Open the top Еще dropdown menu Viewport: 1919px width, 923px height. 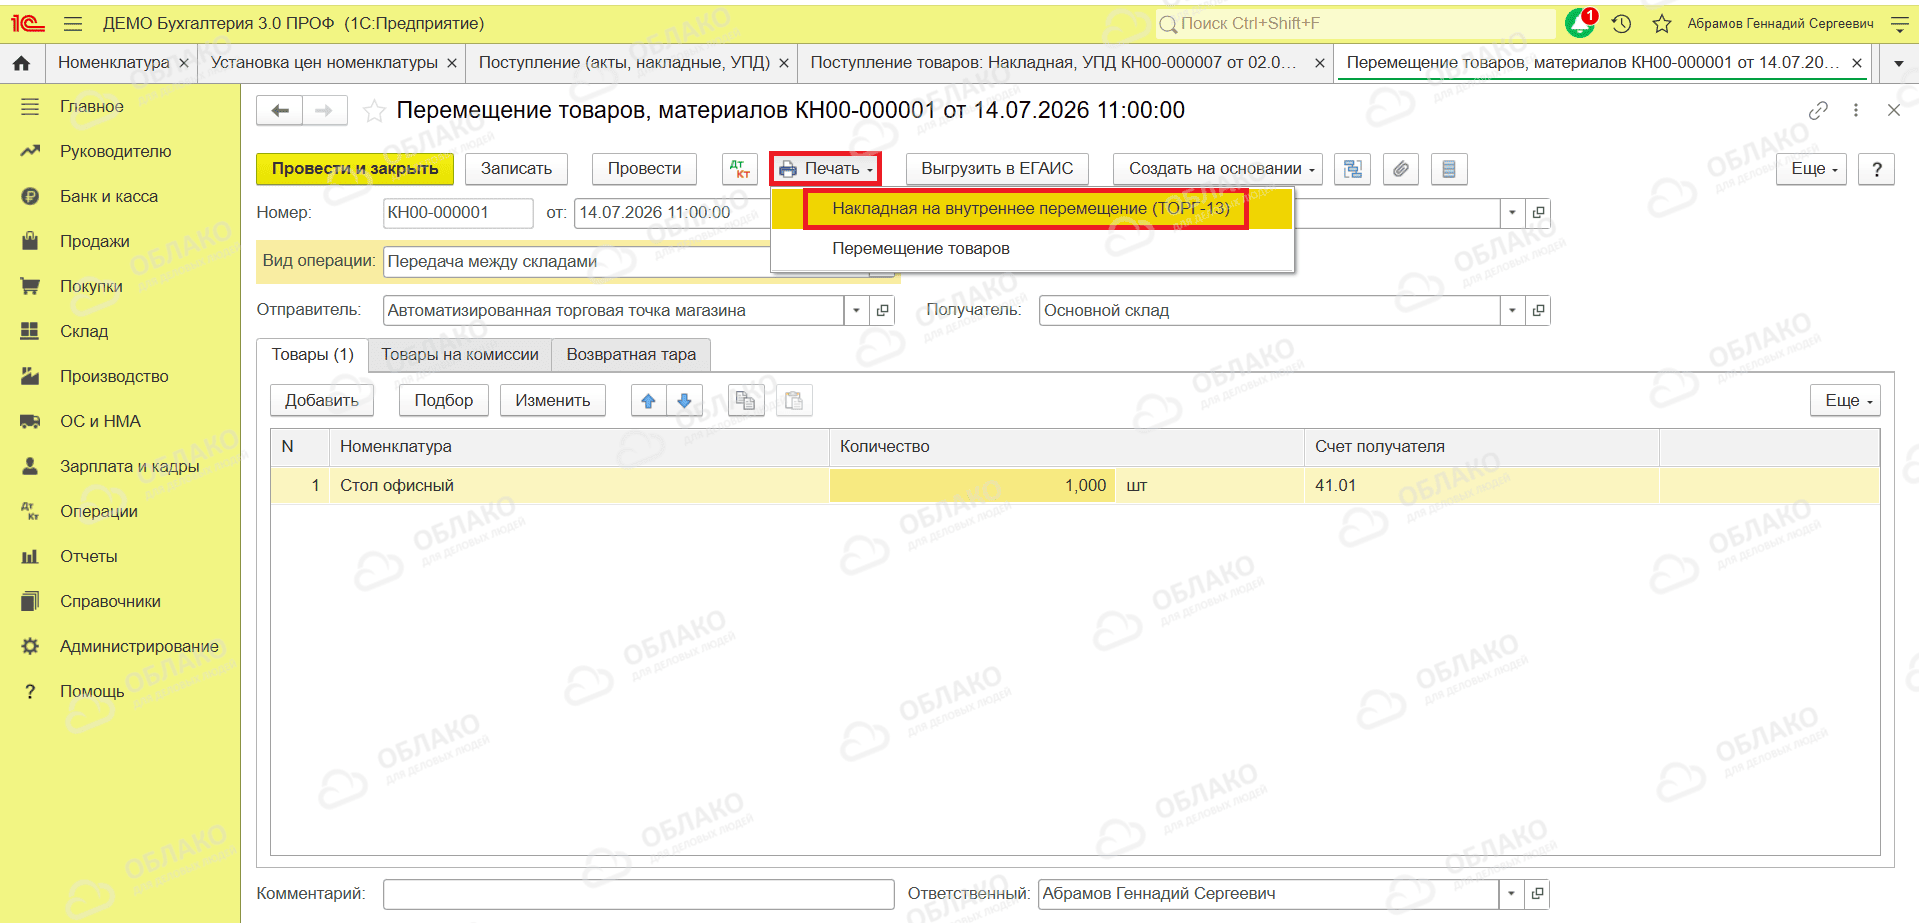1812,169
